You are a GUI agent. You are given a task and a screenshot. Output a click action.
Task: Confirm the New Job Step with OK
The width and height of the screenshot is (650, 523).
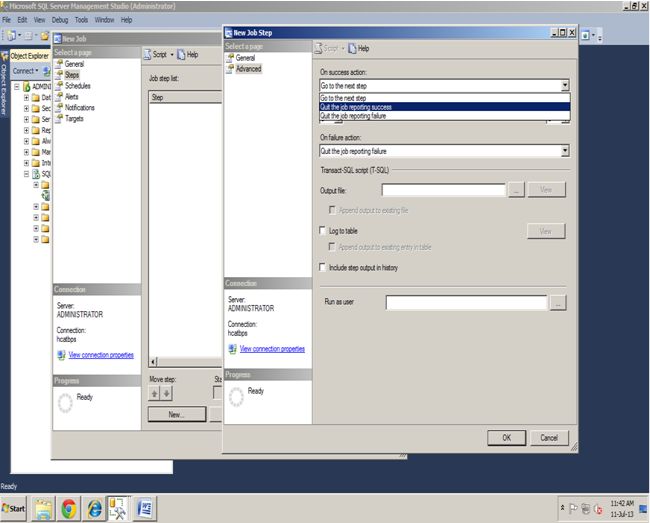507,438
